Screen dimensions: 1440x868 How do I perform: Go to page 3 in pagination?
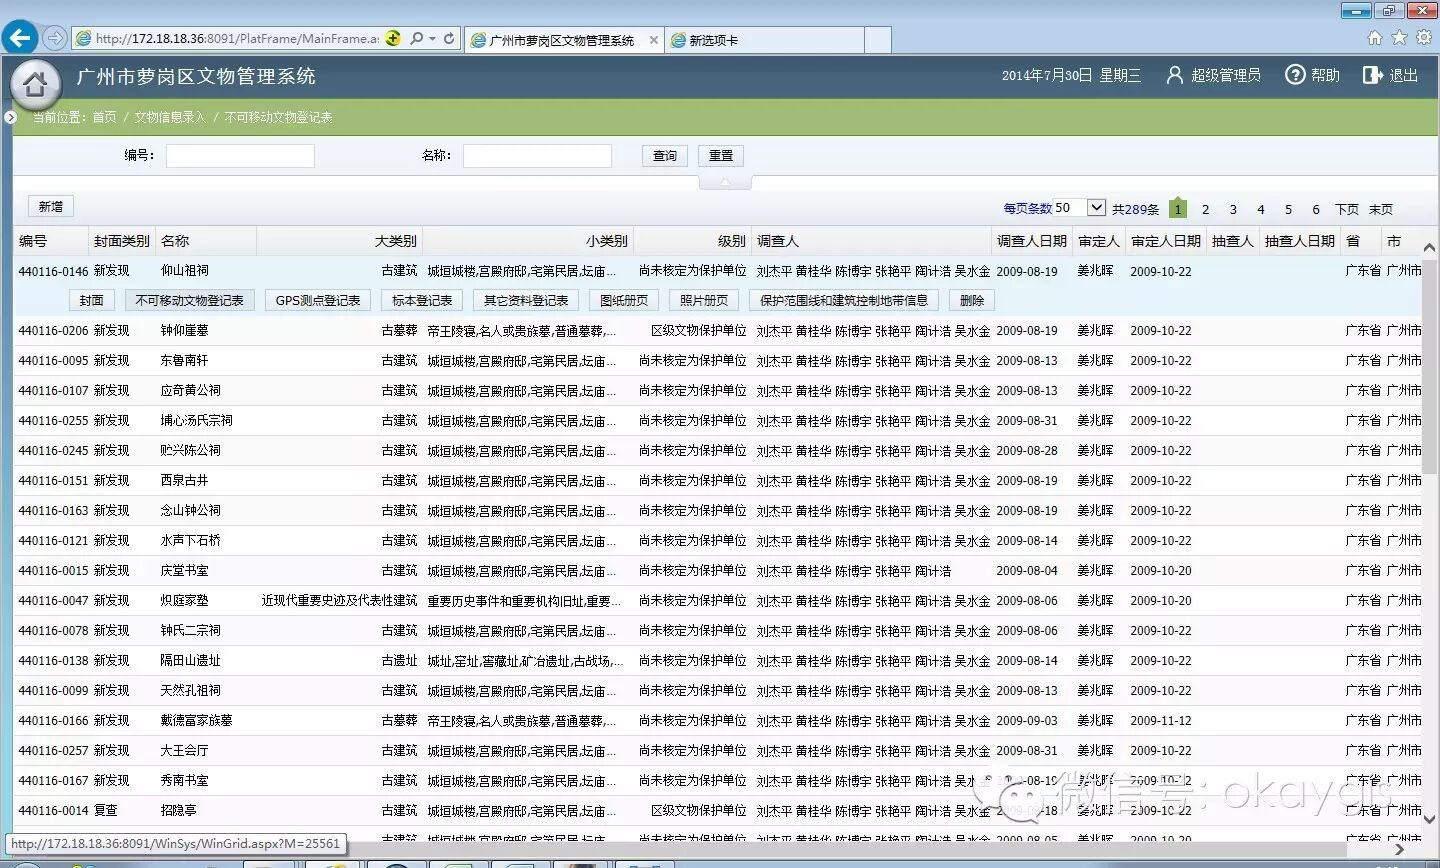tap(1233, 209)
